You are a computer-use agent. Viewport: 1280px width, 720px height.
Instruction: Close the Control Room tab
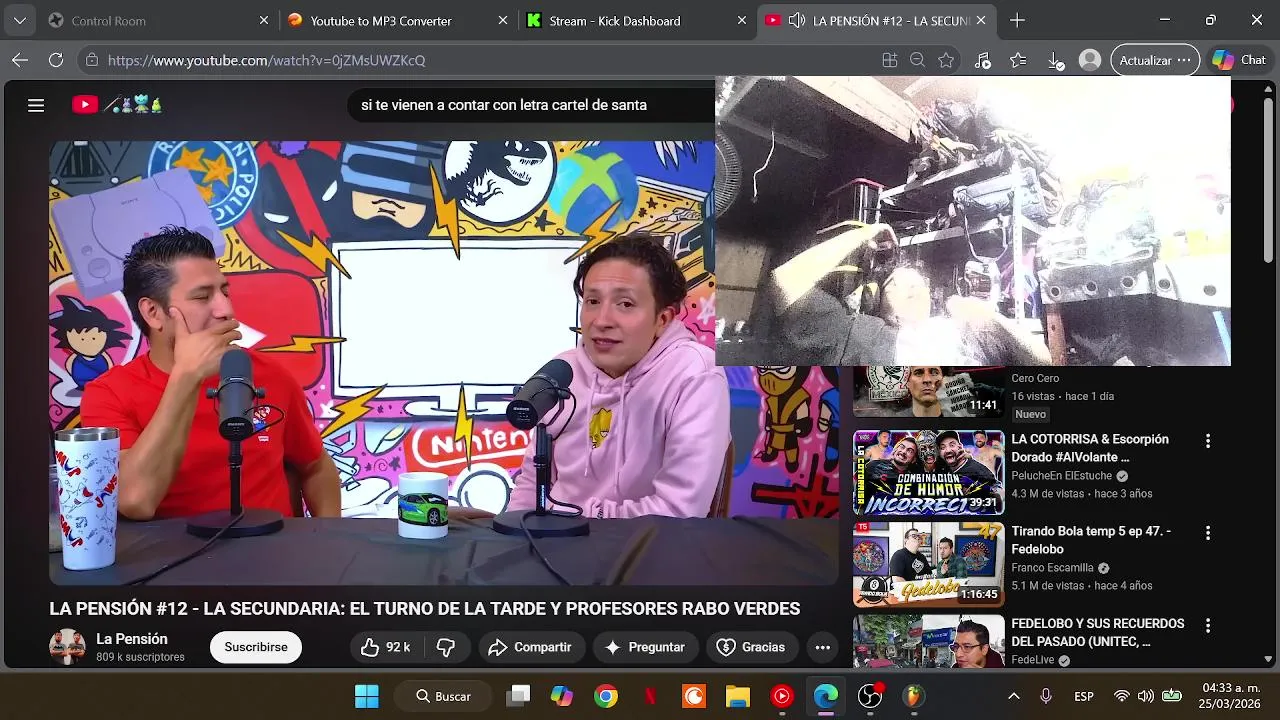pos(264,20)
